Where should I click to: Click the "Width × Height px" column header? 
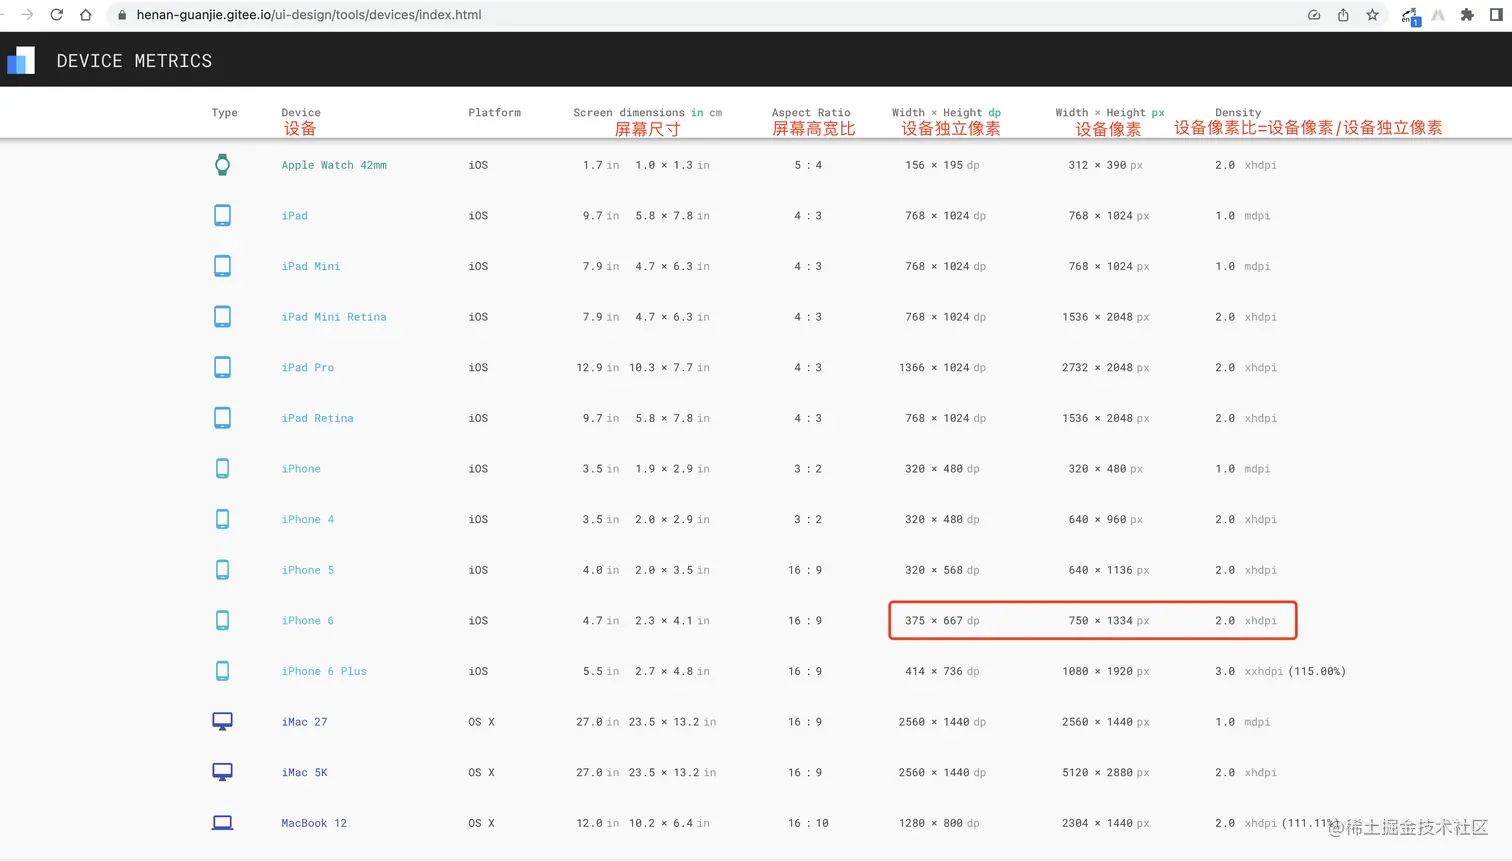1110,113
